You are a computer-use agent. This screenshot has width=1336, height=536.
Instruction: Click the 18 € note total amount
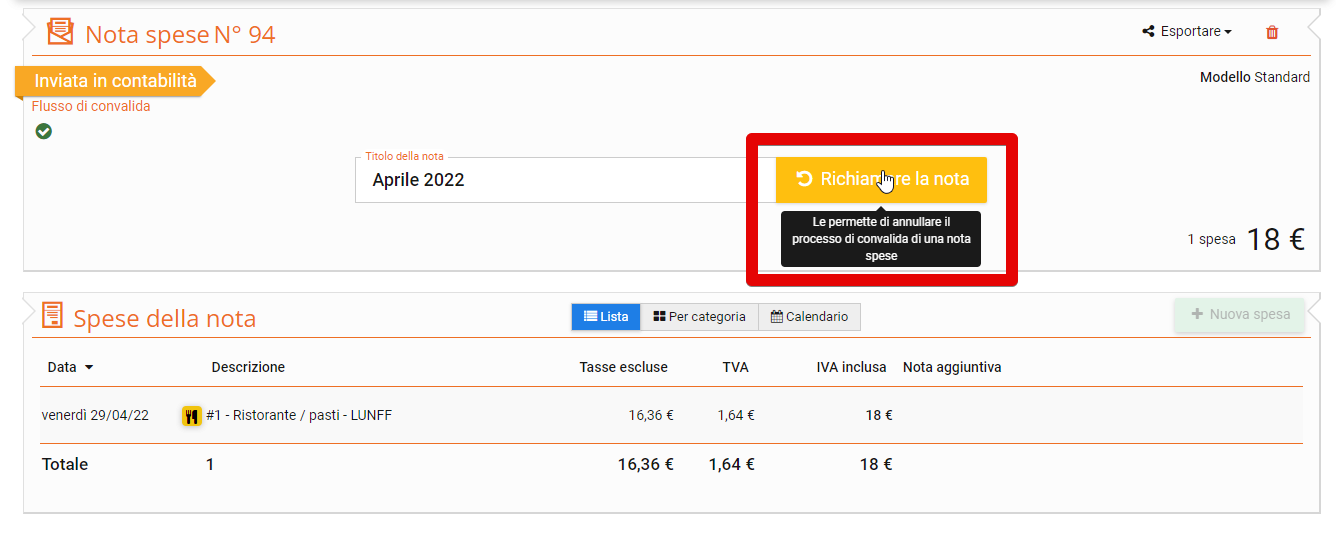click(x=1275, y=239)
